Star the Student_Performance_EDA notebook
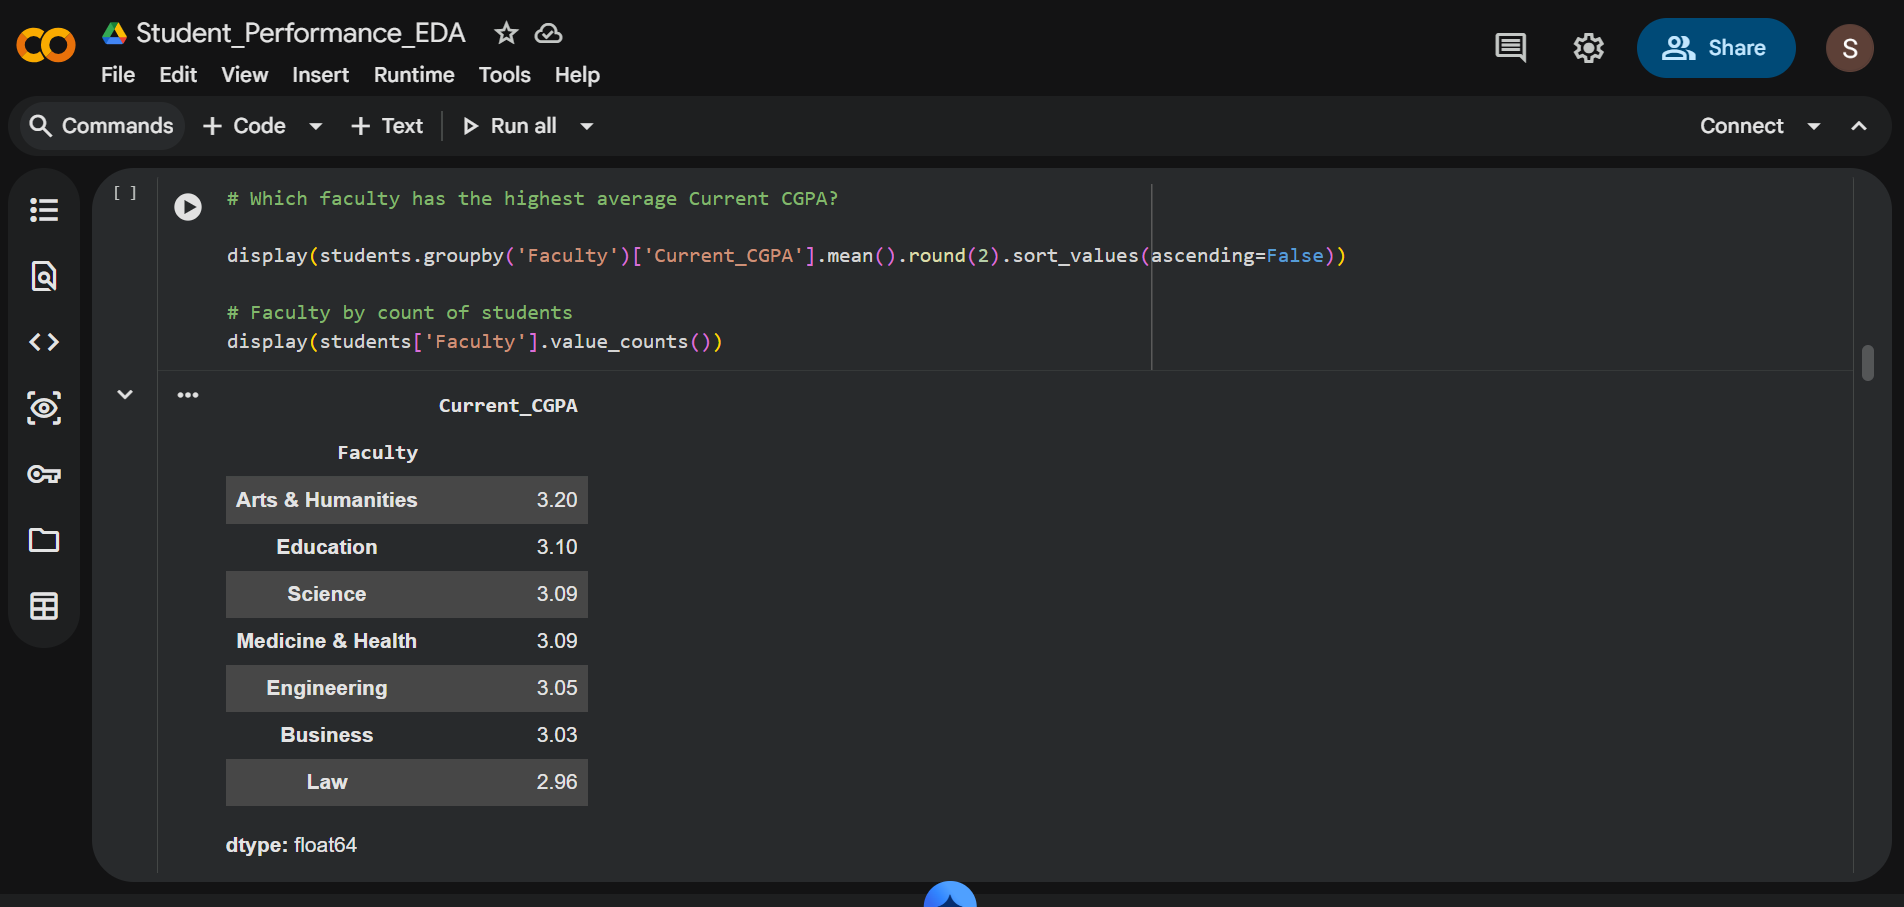 506,33
